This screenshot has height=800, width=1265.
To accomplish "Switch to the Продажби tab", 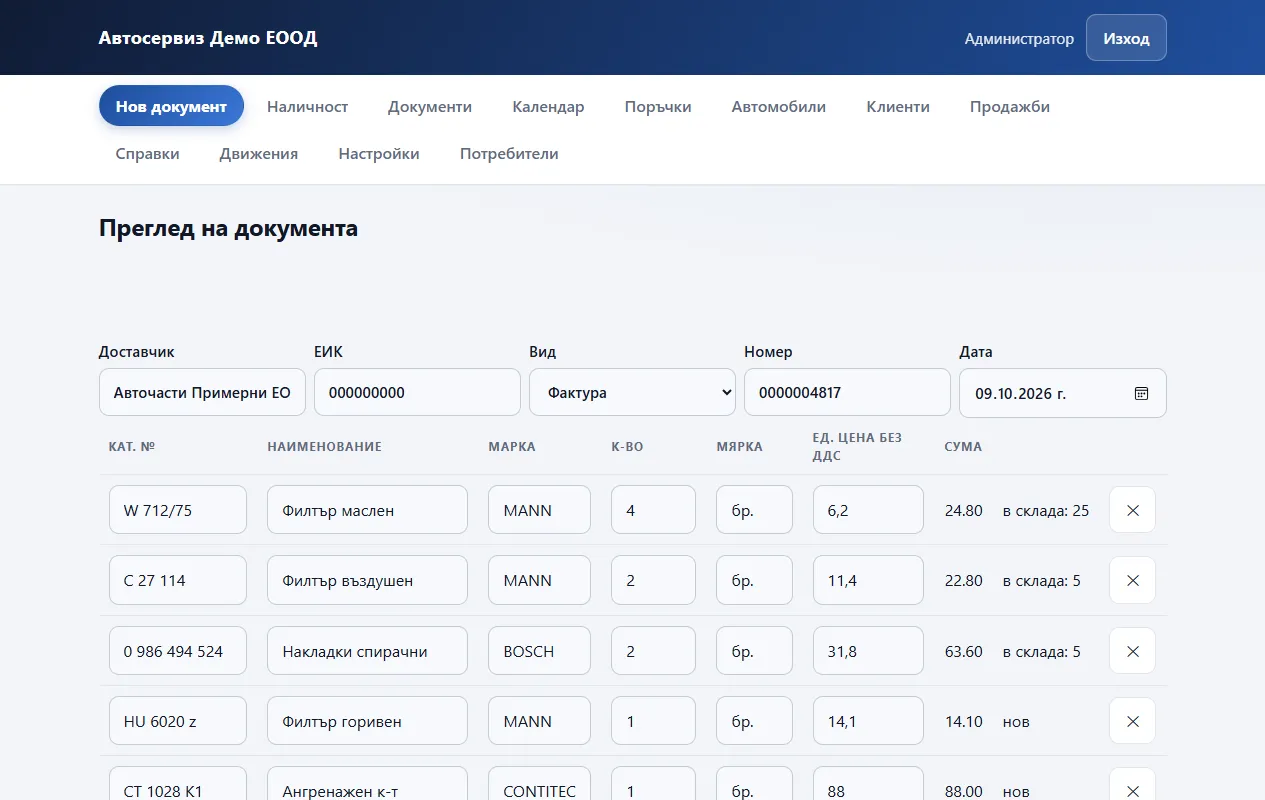I will point(1010,106).
